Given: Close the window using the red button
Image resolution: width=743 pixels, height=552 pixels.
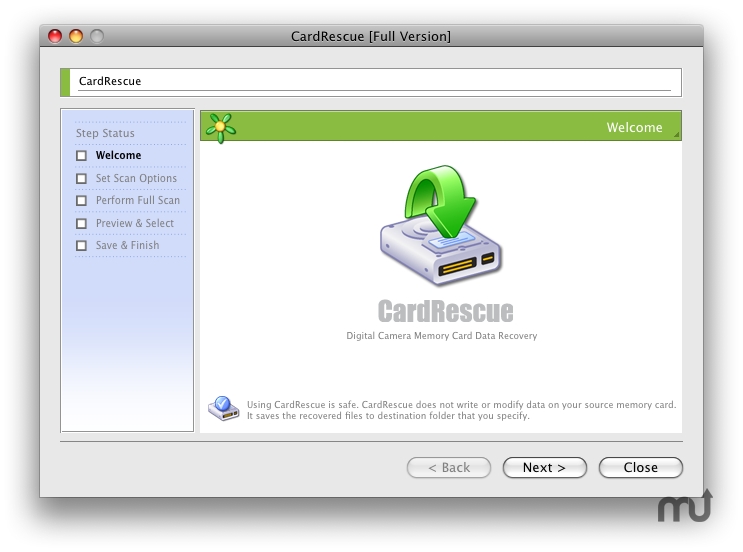Looking at the screenshot, I should [55, 36].
